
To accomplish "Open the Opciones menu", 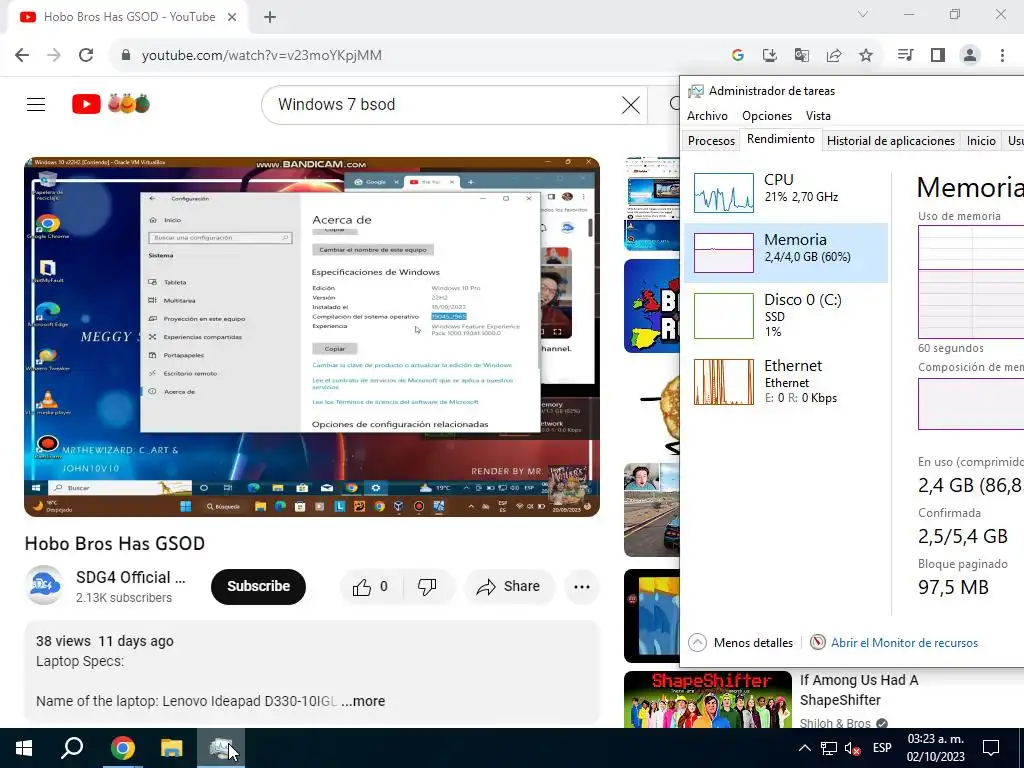I will click(x=767, y=116).
